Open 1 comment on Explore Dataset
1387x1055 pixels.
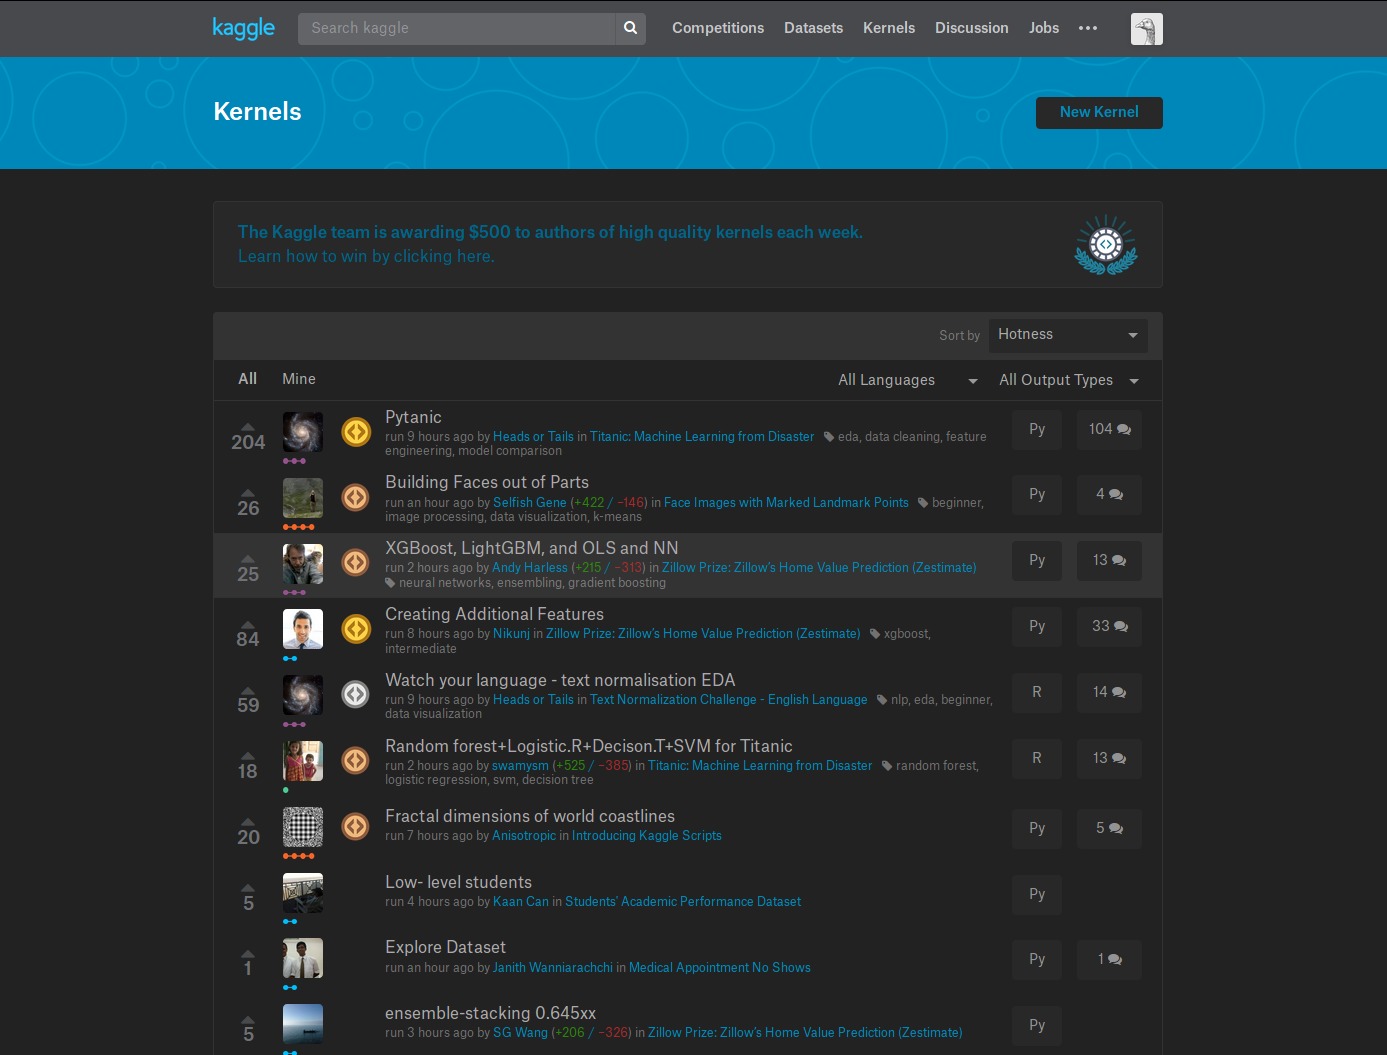tap(1109, 959)
